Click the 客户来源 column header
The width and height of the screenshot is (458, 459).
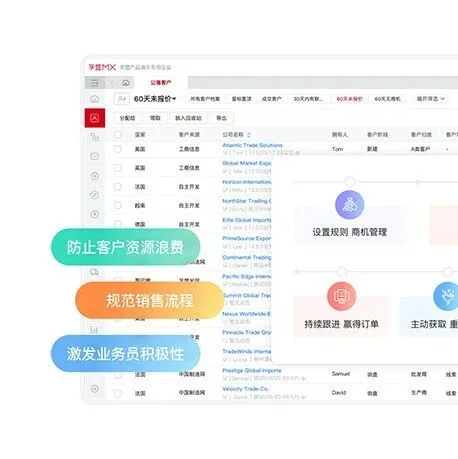[x=189, y=135]
